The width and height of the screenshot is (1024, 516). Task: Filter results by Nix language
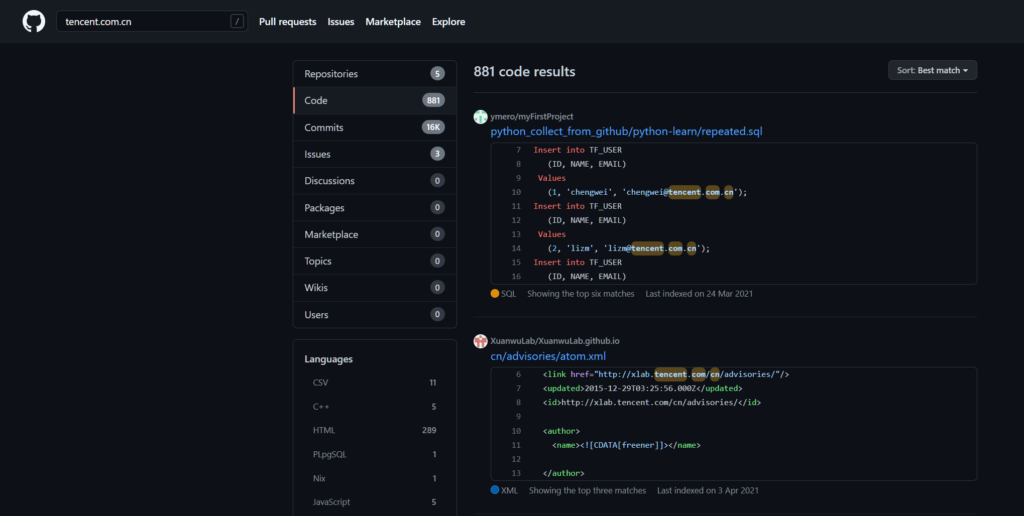tap(375, 479)
